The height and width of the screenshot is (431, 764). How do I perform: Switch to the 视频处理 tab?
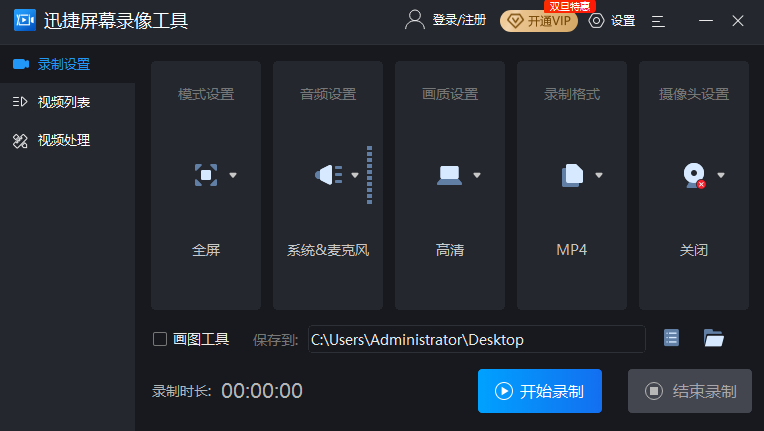(64, 140)
